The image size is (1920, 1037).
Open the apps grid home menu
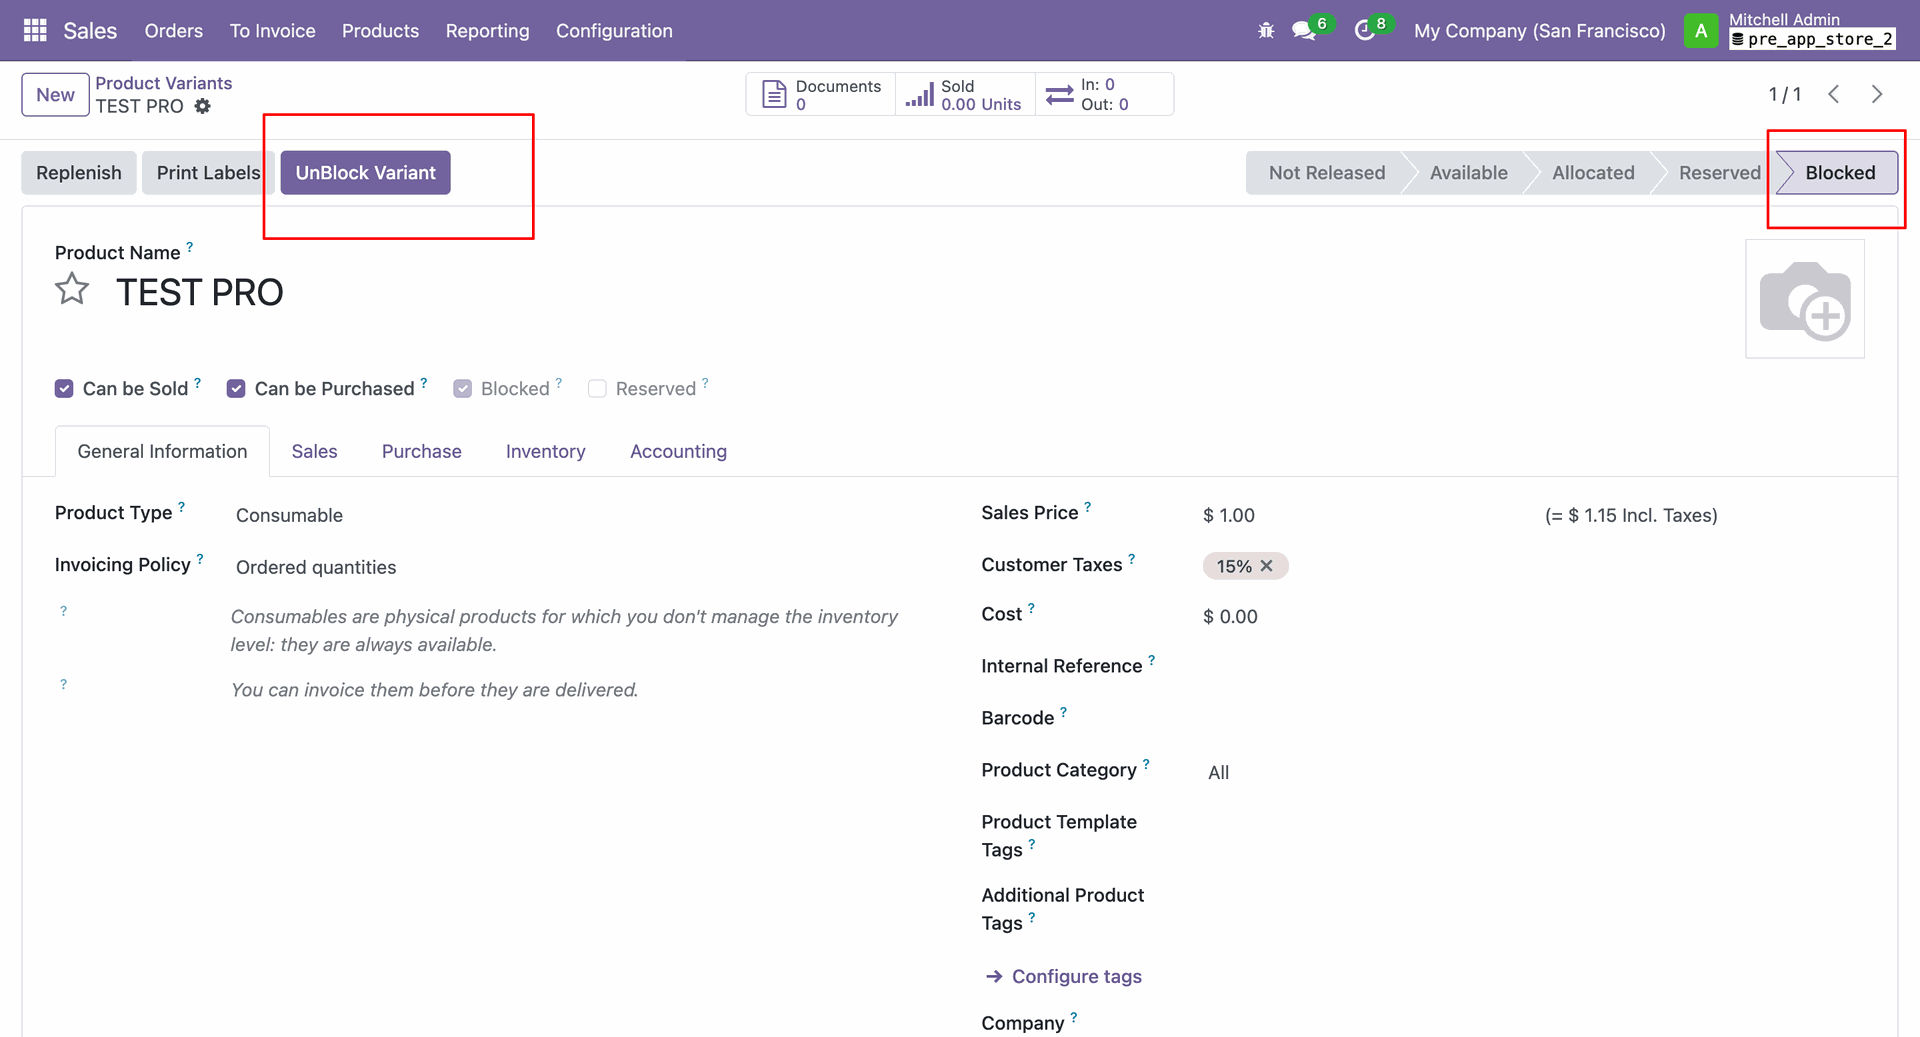coord(35,31)
